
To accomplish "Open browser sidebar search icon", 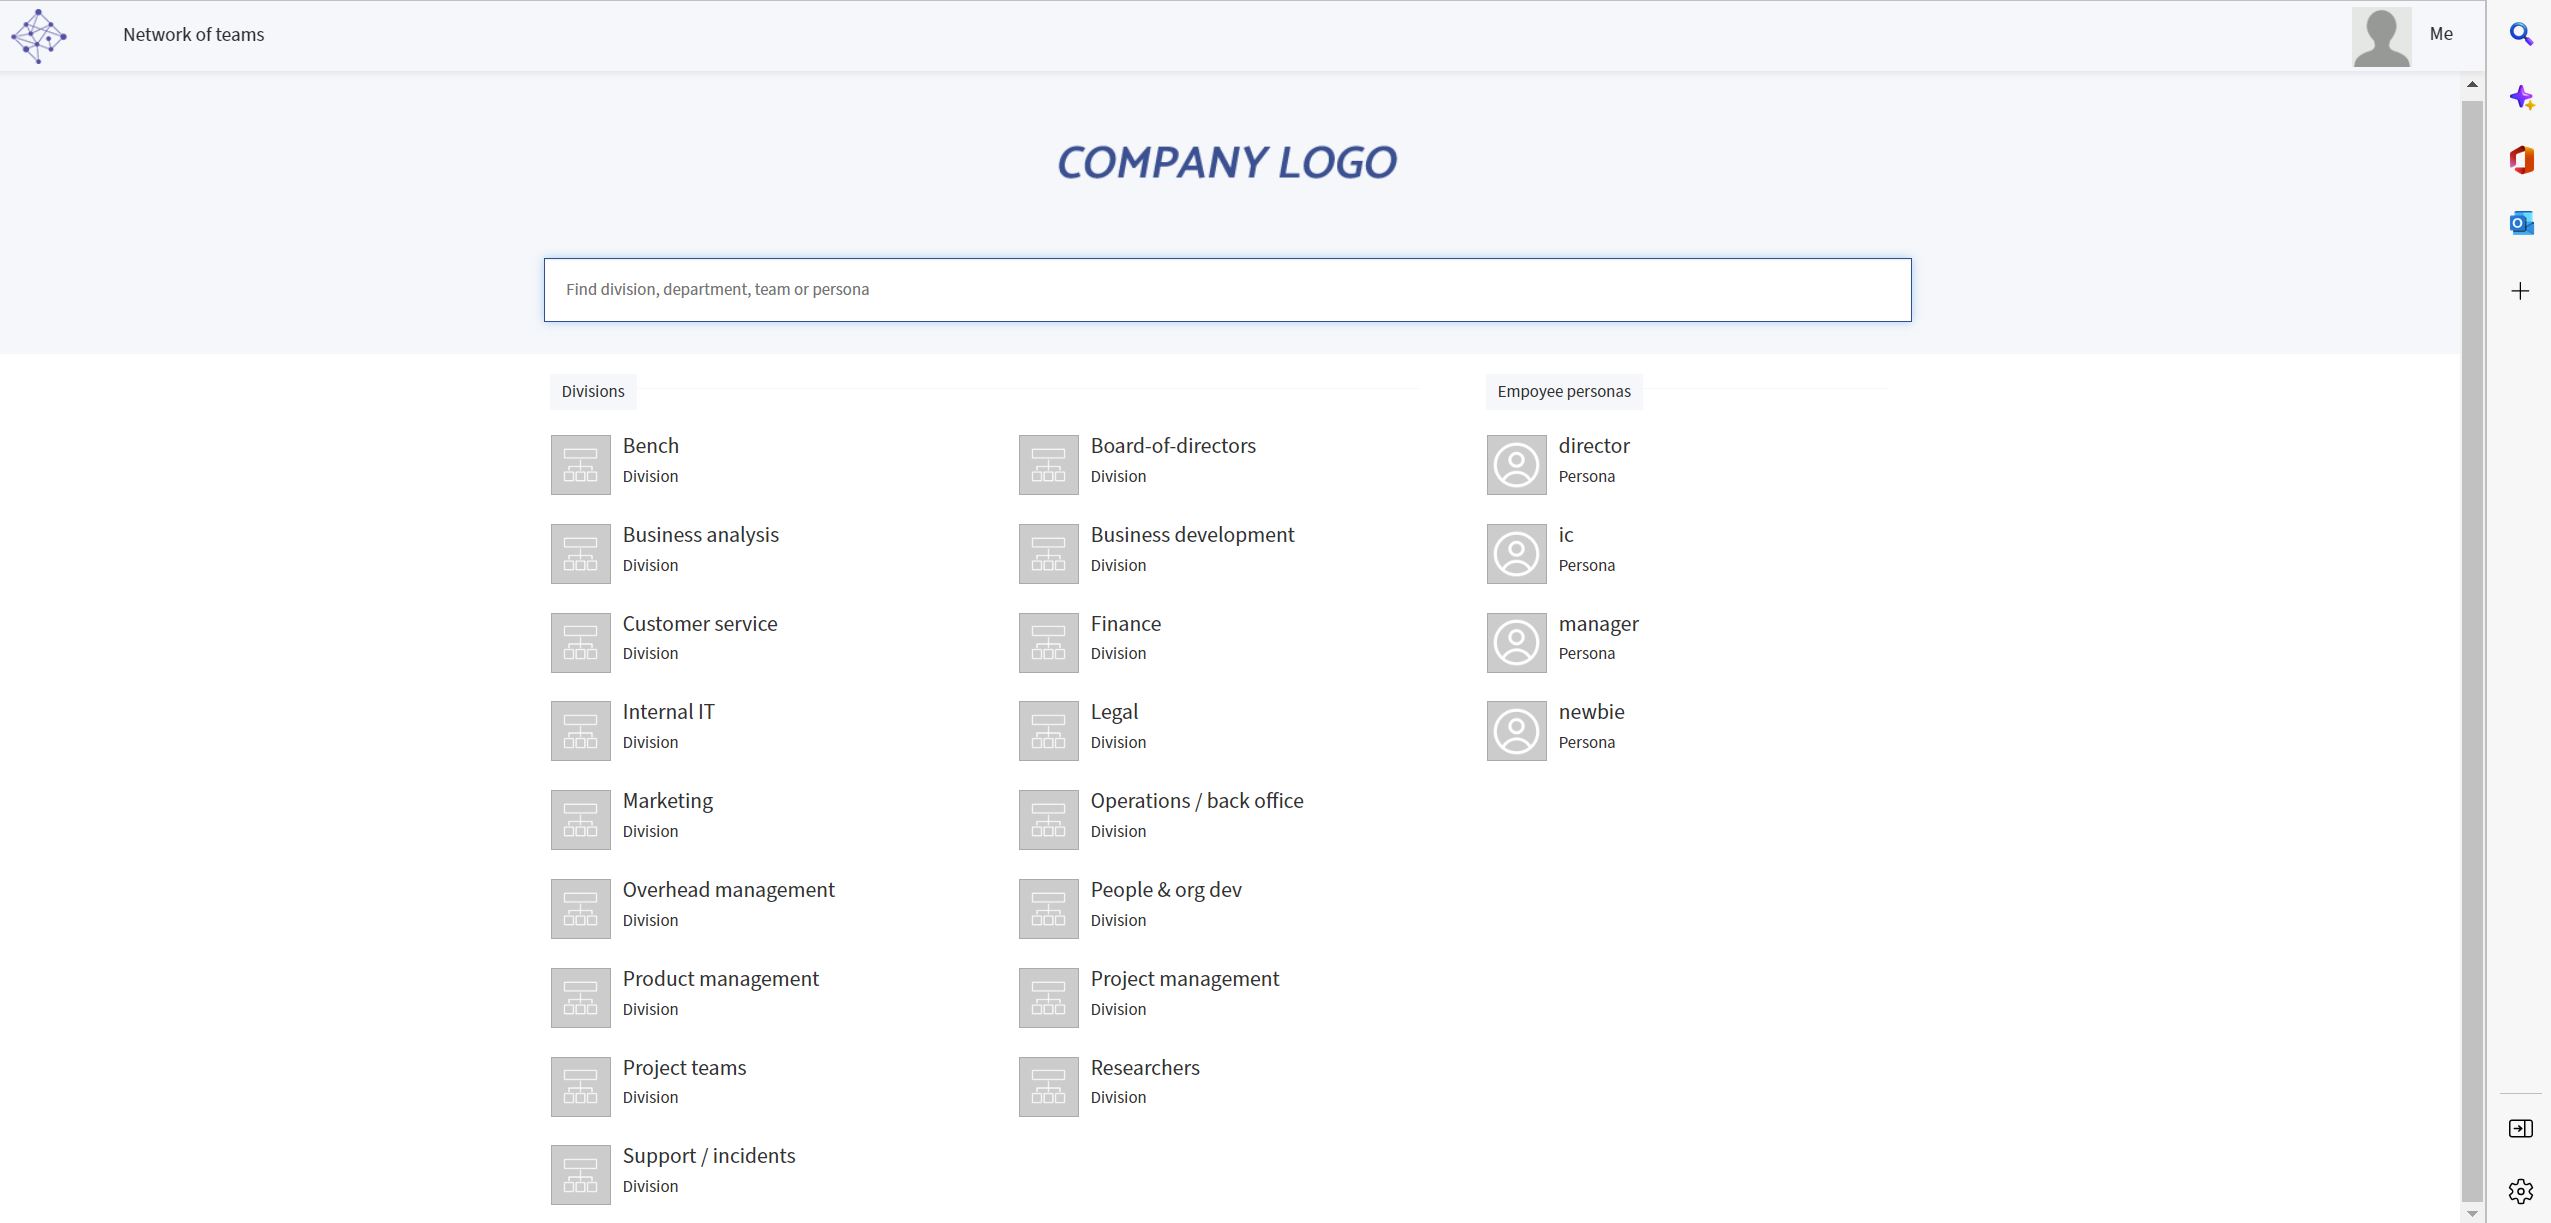I will coord(2520,35).
